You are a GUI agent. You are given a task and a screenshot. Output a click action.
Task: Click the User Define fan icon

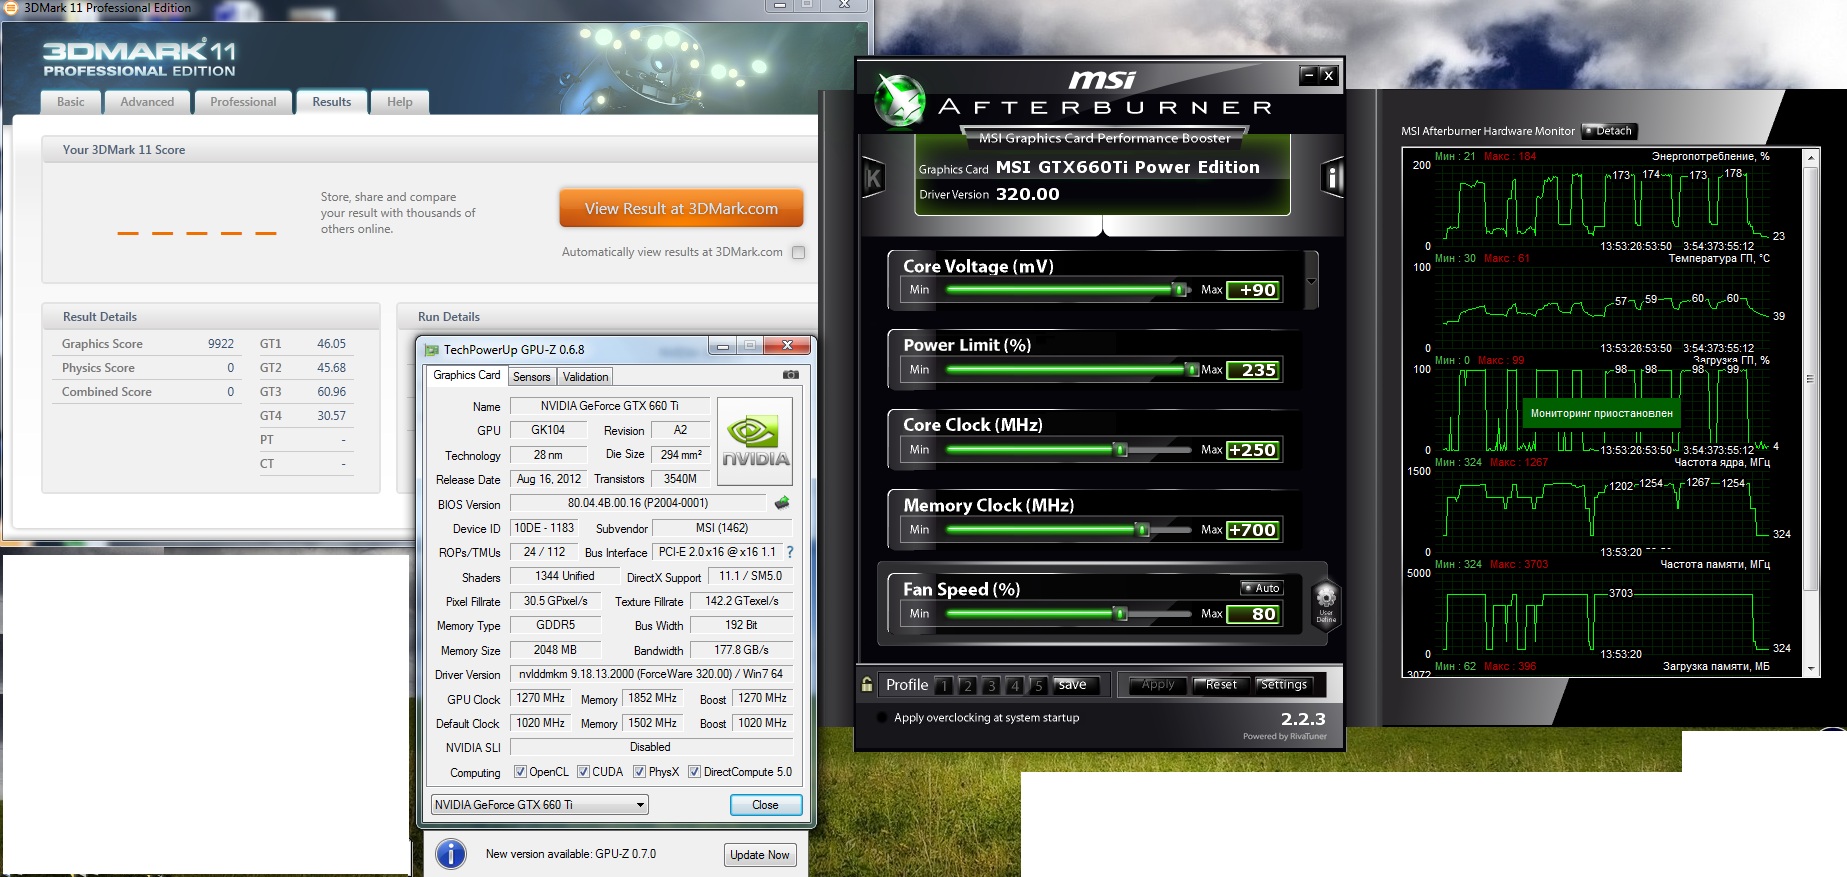pos(1326,603)
